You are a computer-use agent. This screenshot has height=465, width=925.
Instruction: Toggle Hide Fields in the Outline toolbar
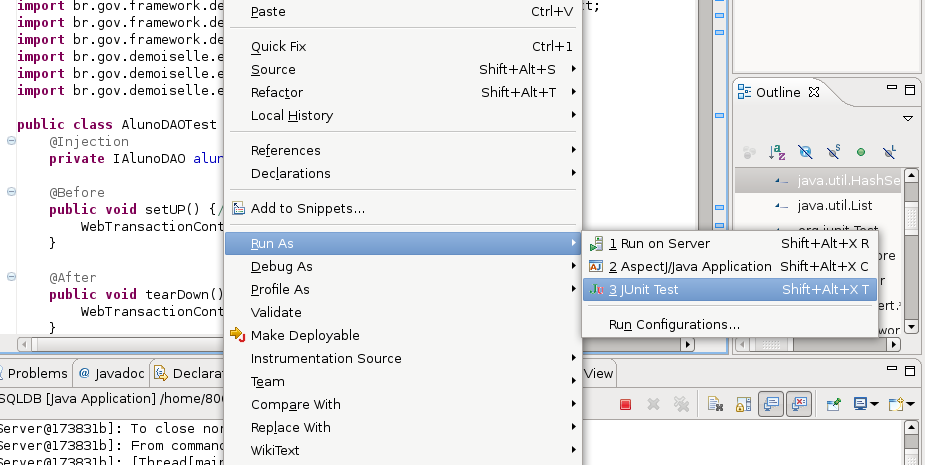coord(805,153)
